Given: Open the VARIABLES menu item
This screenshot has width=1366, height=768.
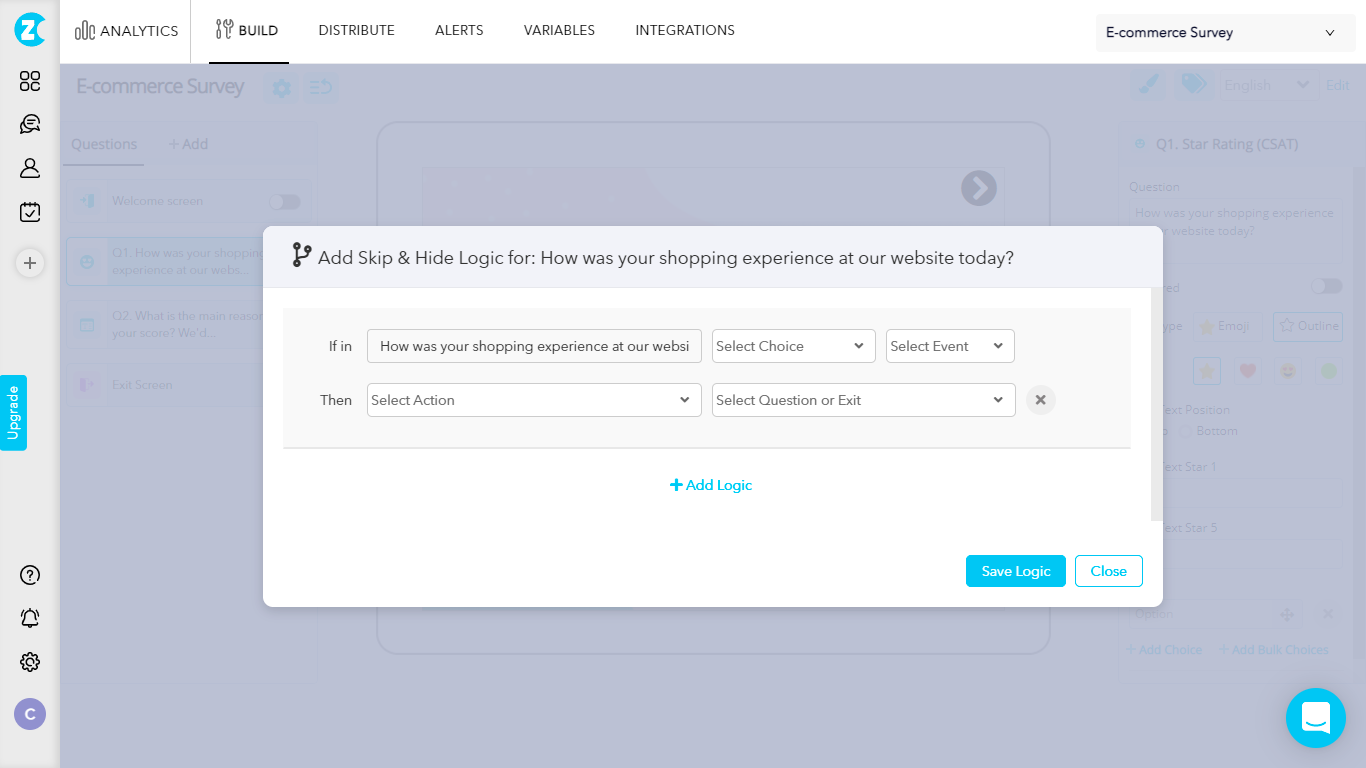Looking at the screenshot, I should click(559, 30).
